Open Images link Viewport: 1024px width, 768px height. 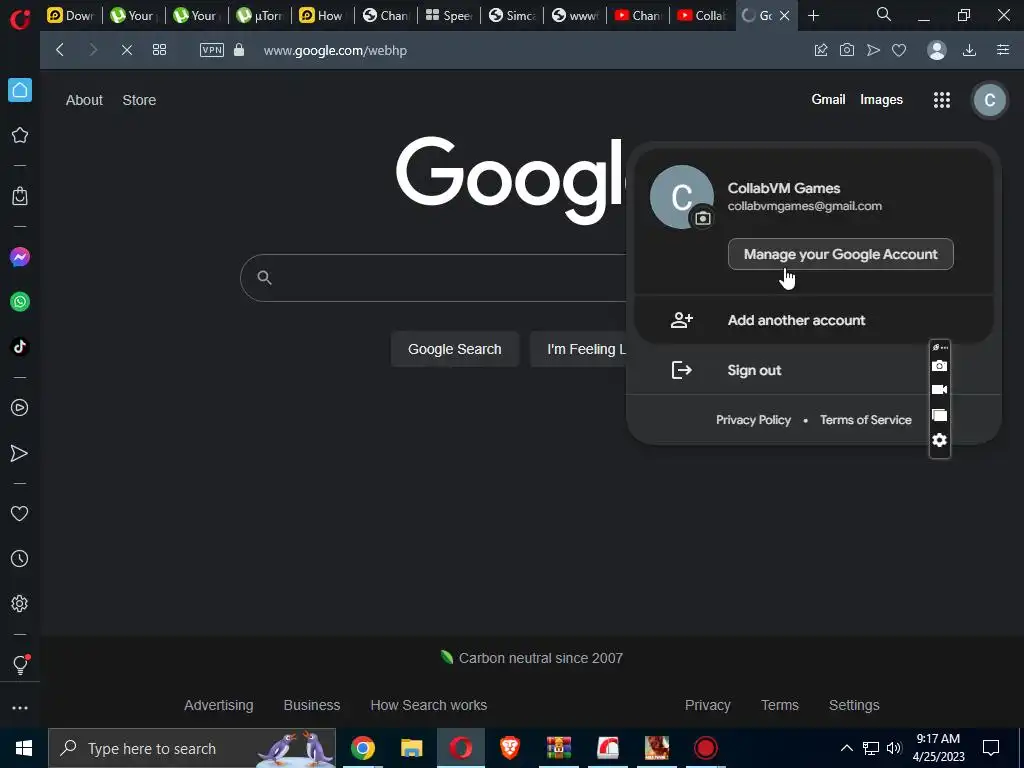pyautogui.click(x=881, y=99)
